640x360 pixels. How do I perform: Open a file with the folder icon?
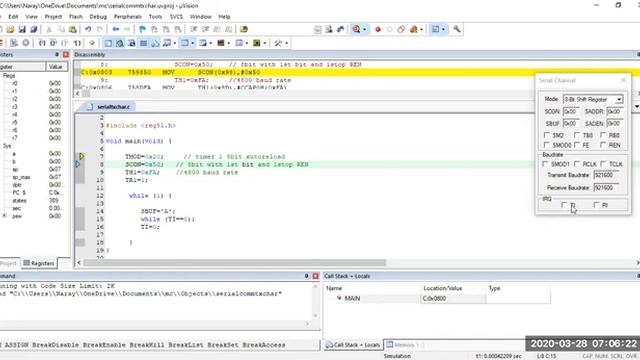(10, 29)
